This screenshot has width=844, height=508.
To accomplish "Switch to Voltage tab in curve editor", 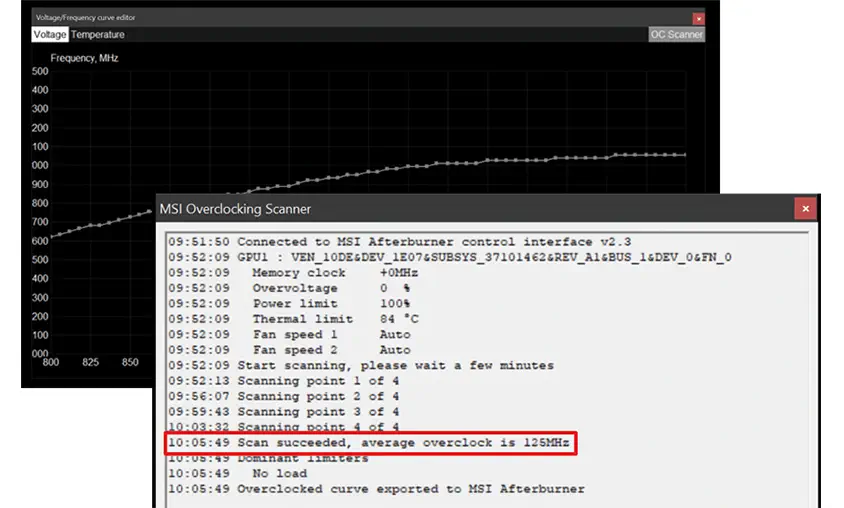I will click(50, 34).
